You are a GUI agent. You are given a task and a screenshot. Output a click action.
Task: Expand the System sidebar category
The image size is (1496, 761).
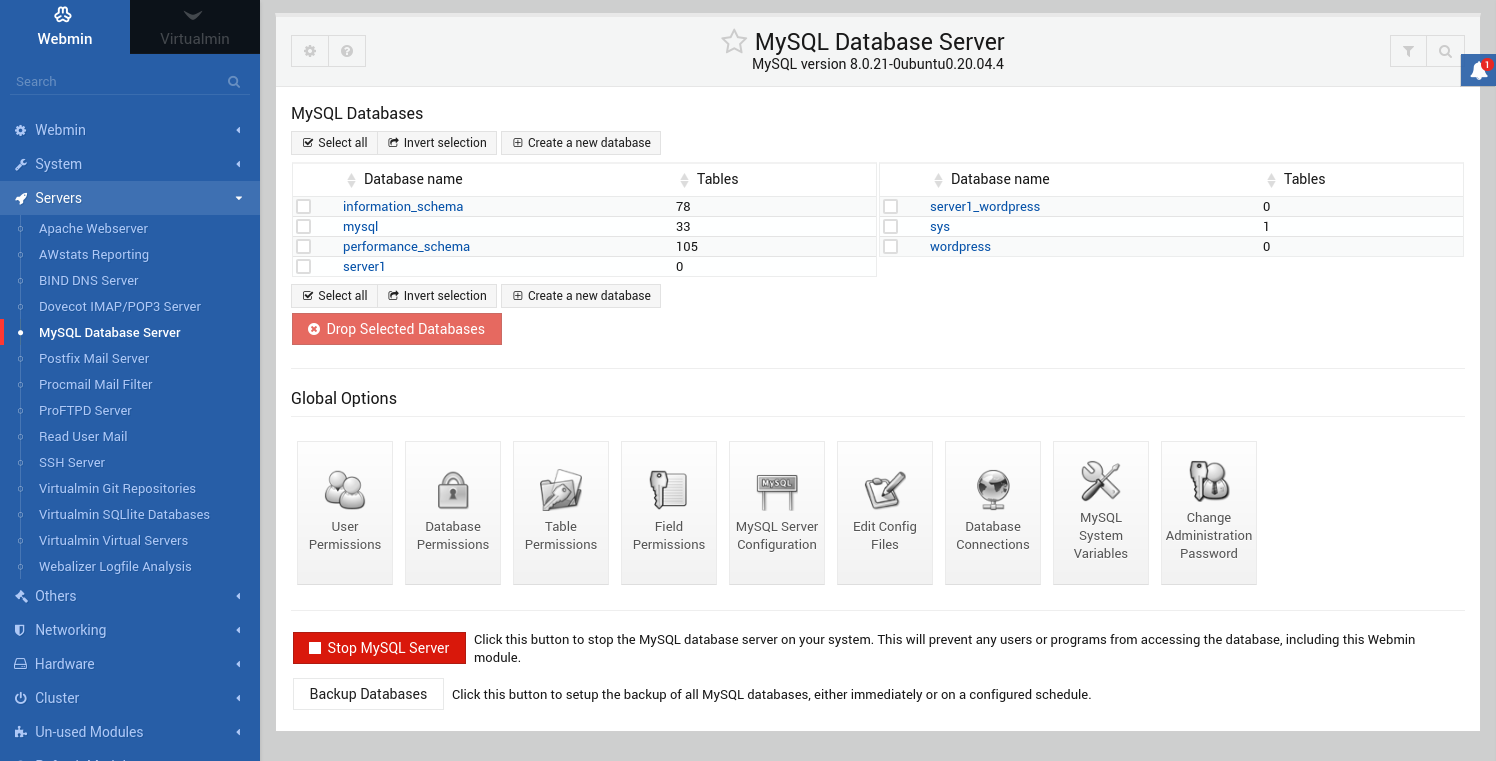pyautogui.click(x=130, y=164)
